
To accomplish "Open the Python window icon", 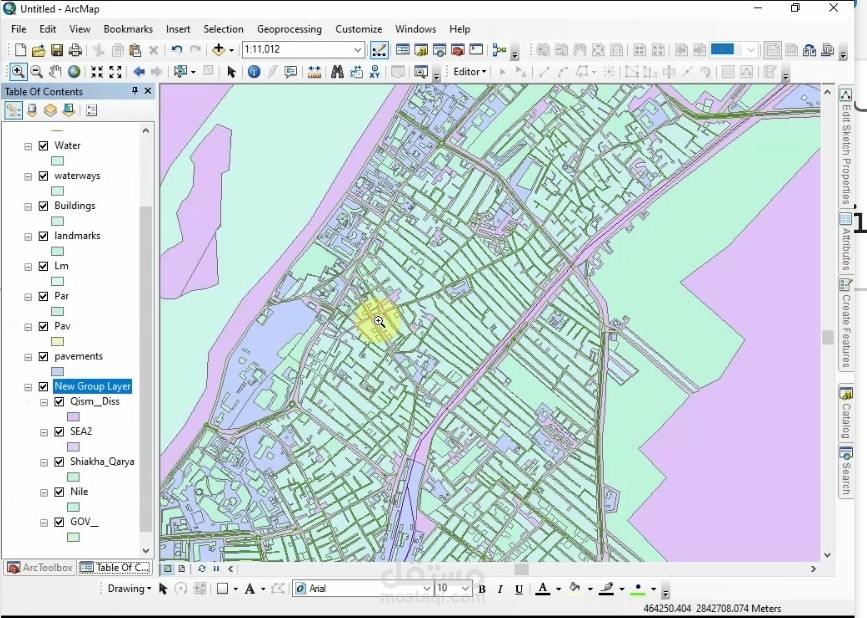I will tap(476, 50).
